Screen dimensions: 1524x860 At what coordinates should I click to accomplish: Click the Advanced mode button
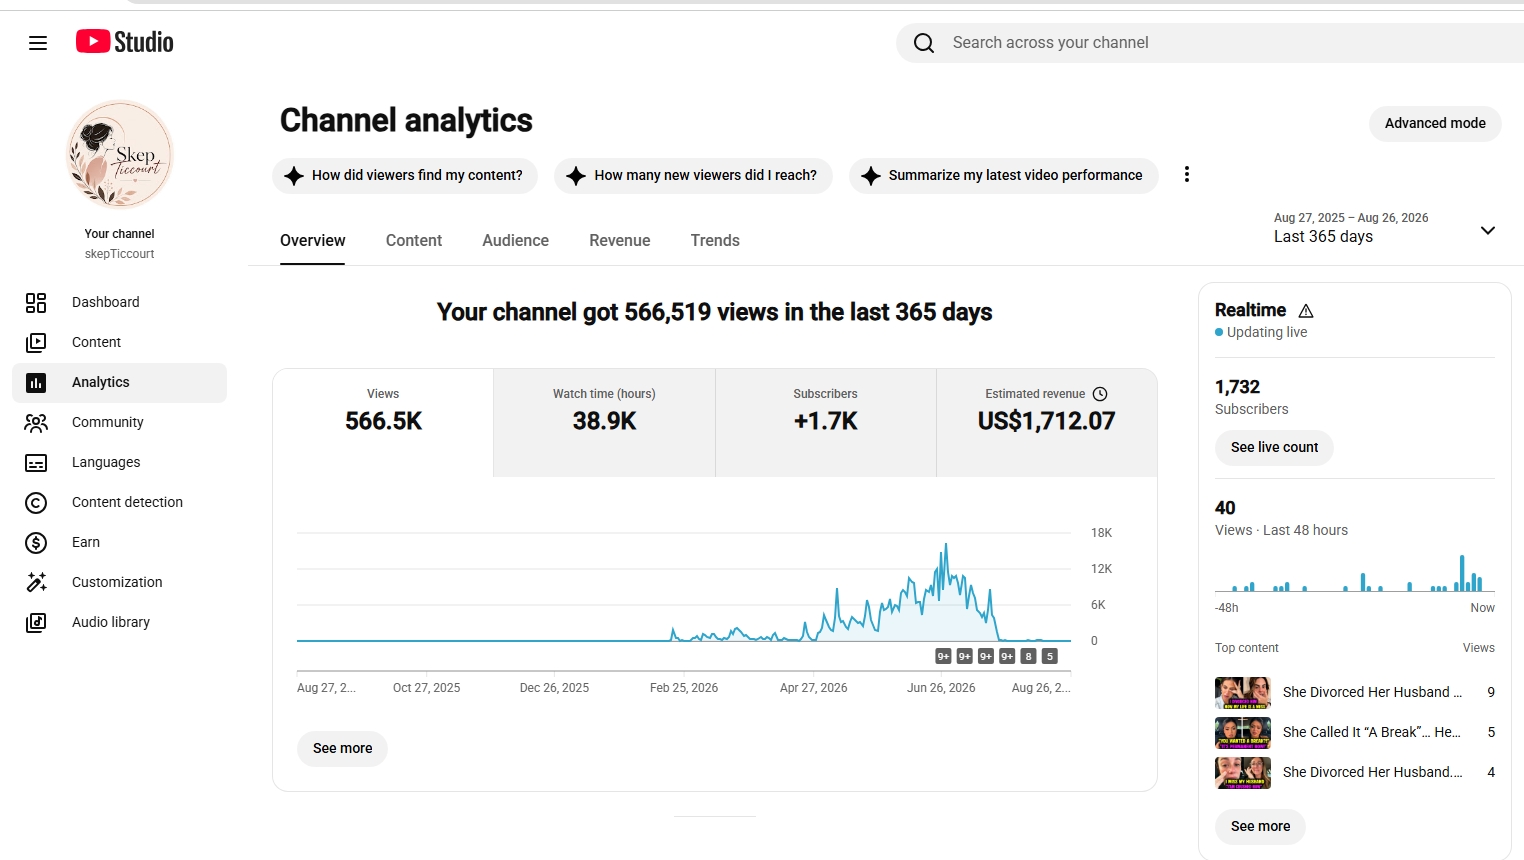click(1435, 123)
